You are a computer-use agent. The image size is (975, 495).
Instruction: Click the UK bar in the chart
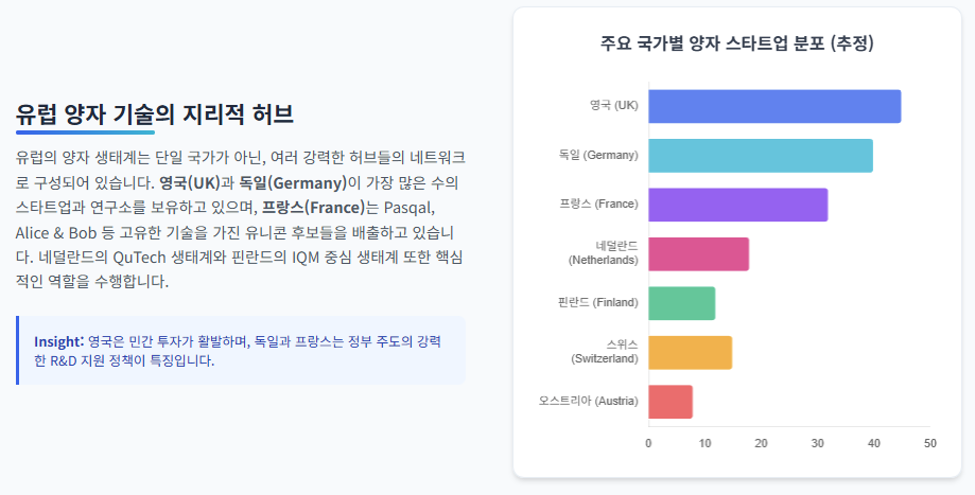tap(774, 106)
